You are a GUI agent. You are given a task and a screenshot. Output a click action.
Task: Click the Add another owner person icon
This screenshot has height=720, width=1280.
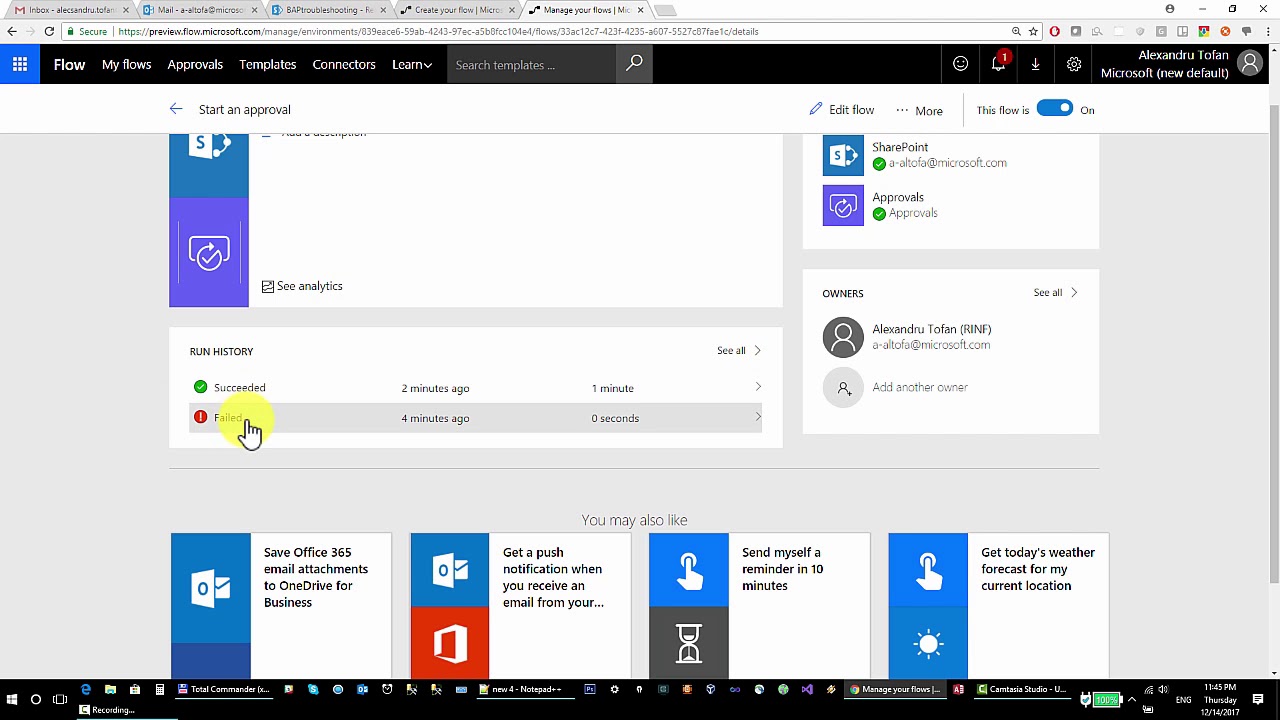pos(843,388)
